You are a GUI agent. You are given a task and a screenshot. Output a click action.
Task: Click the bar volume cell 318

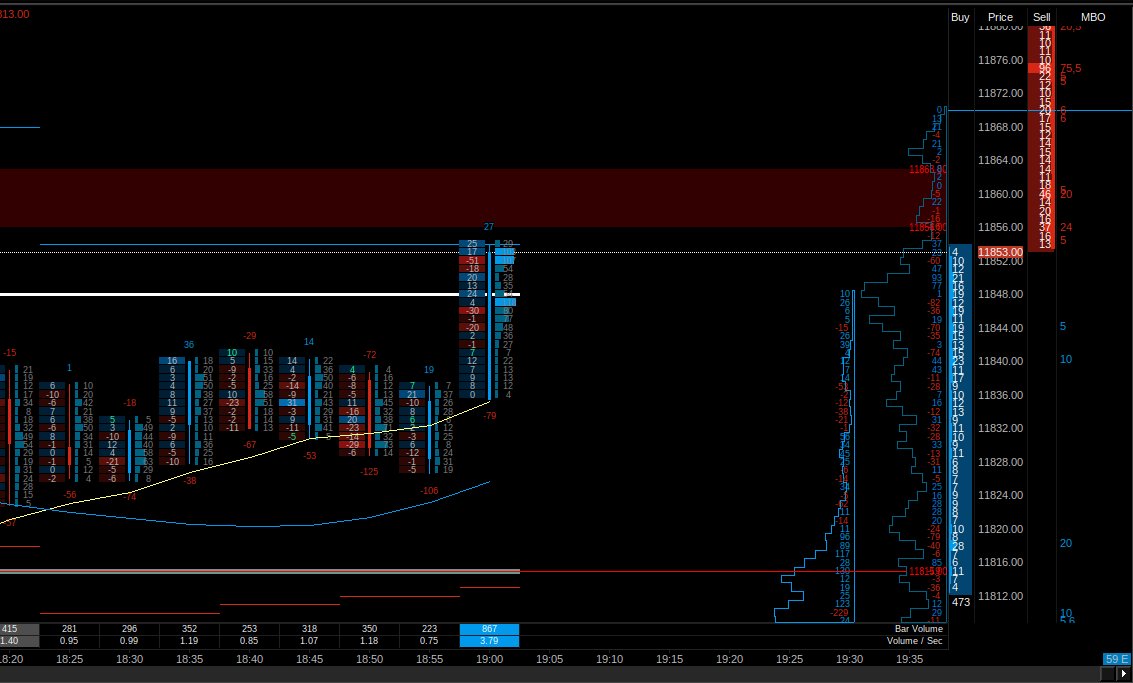pos(309,629)
